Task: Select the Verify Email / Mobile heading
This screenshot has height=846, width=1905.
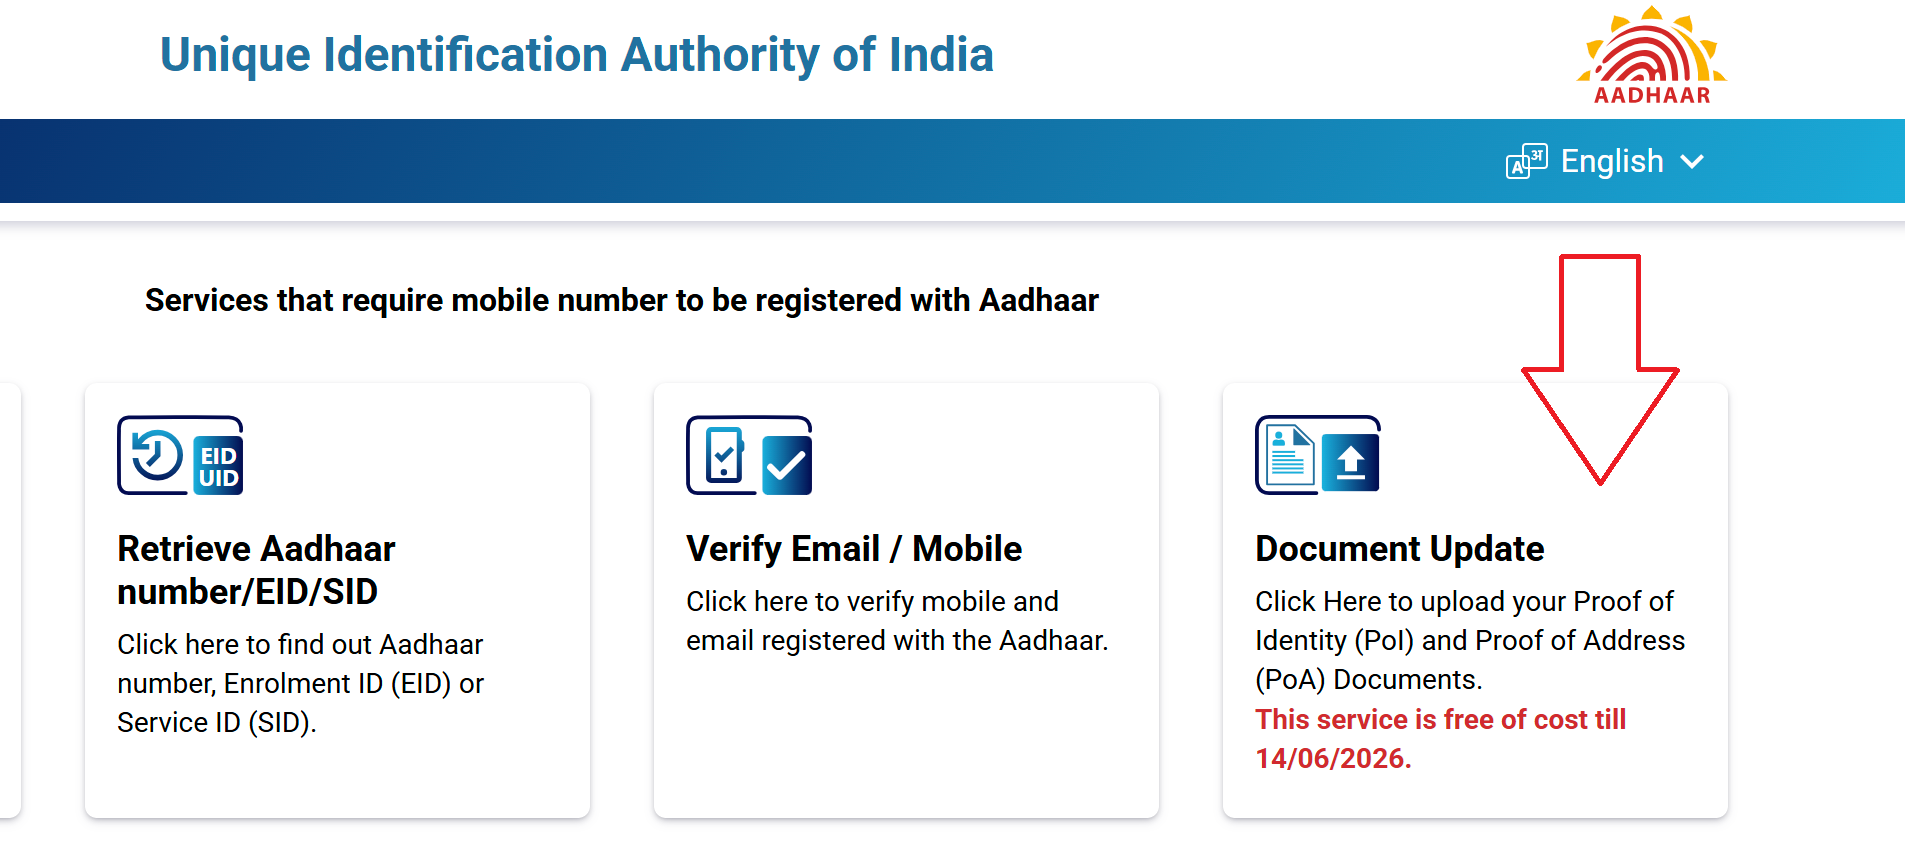Action: (x=853, y=549)
